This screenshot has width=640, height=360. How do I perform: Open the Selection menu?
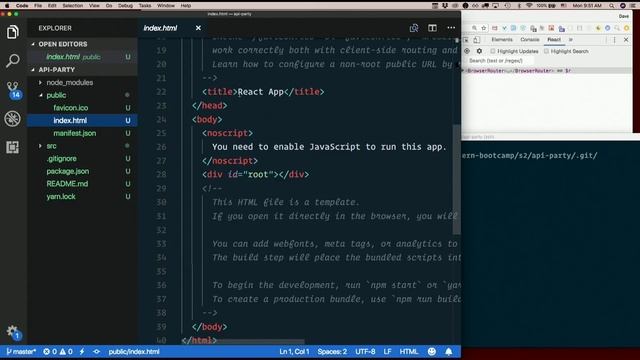click(x=73, y=6)
